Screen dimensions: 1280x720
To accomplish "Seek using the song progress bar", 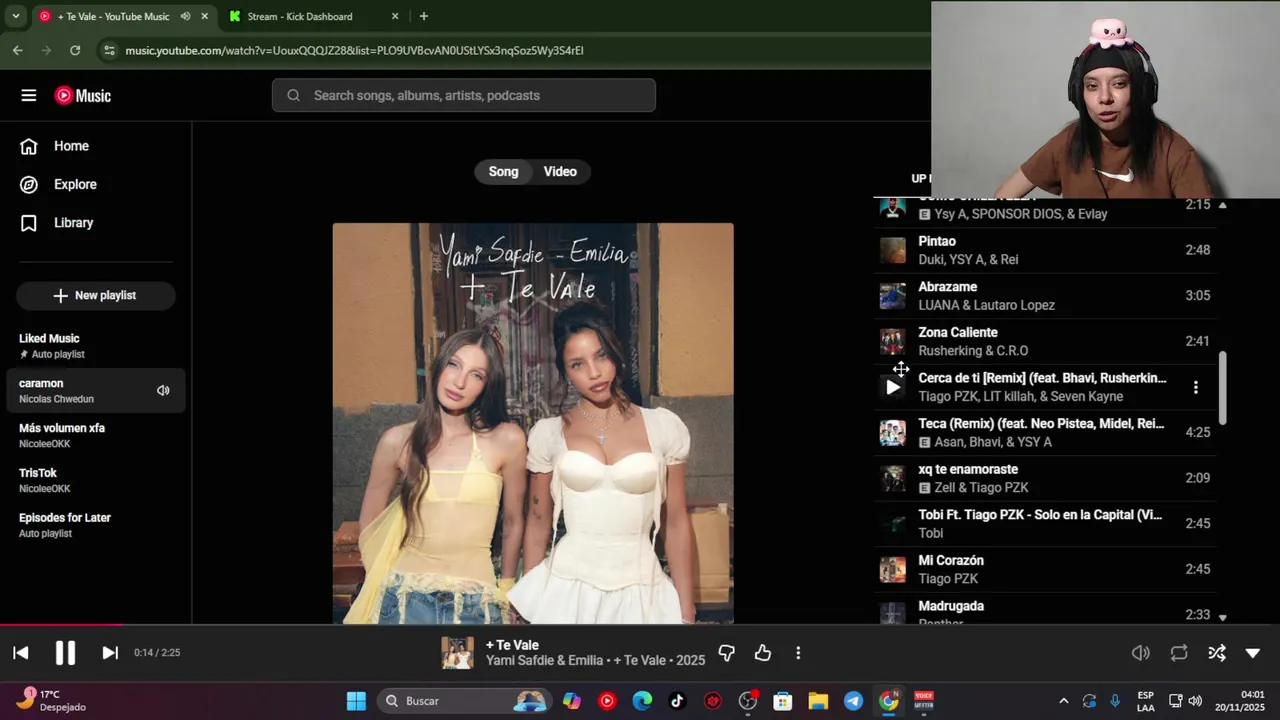I will pos(640,625).
